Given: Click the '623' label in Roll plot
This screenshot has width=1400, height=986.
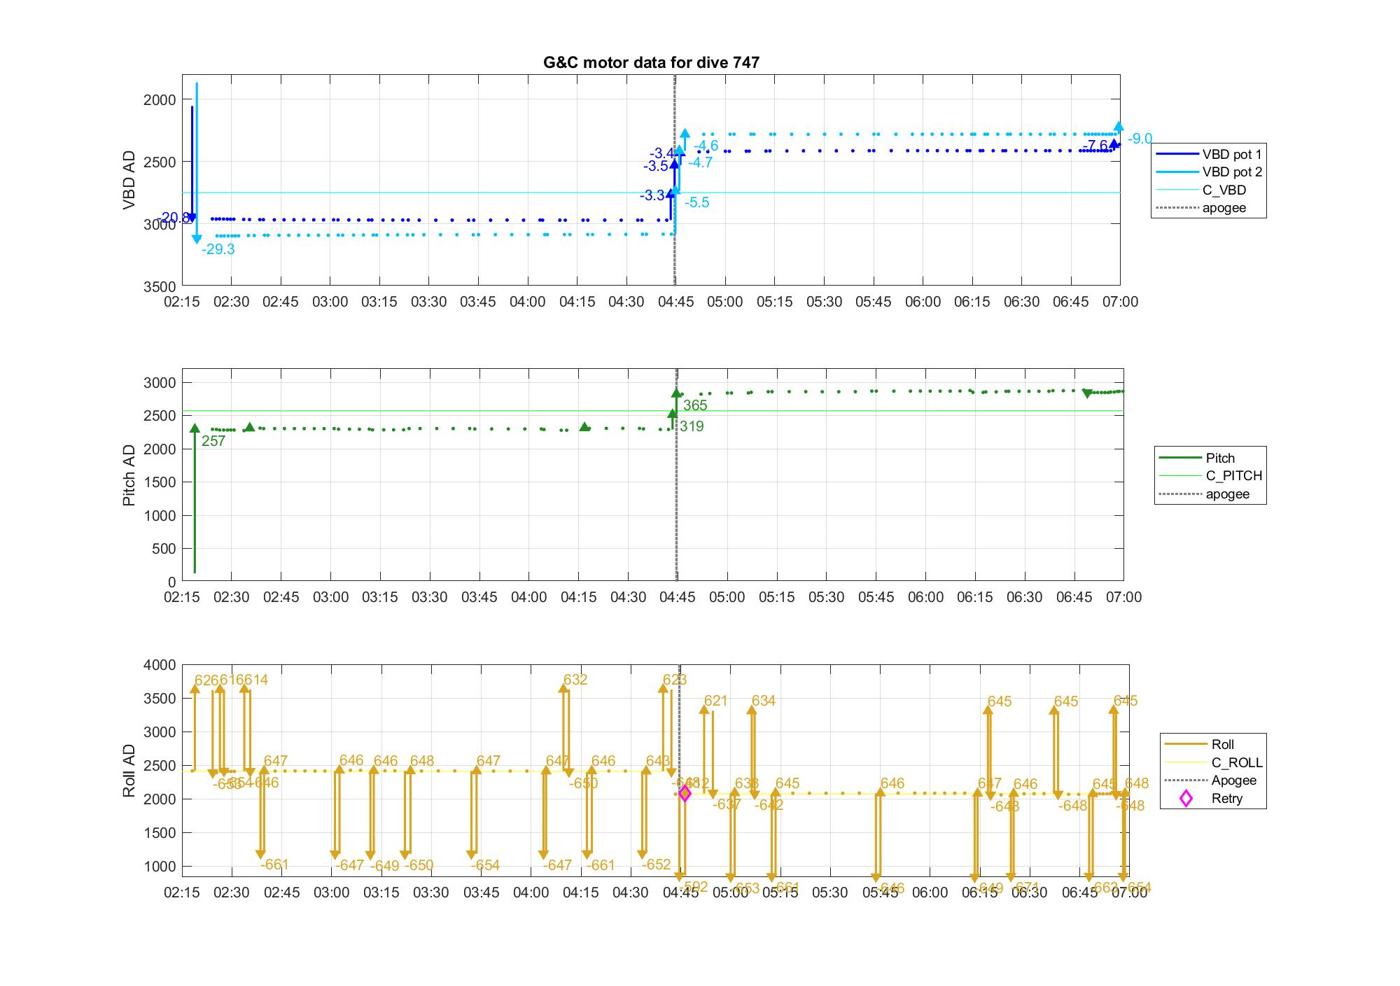Looking at the screenshot, I should coord(674,679).
